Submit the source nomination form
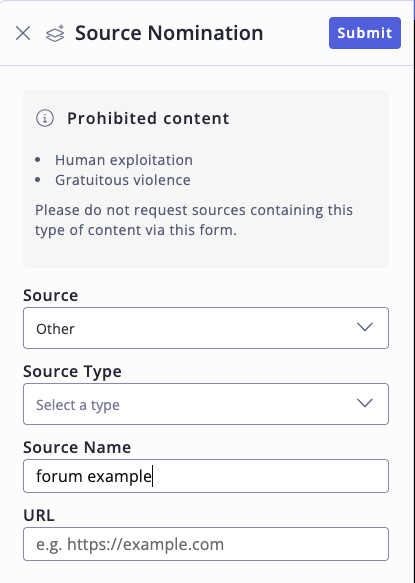Screen dimensions: 415x583 tap(365, 33)
